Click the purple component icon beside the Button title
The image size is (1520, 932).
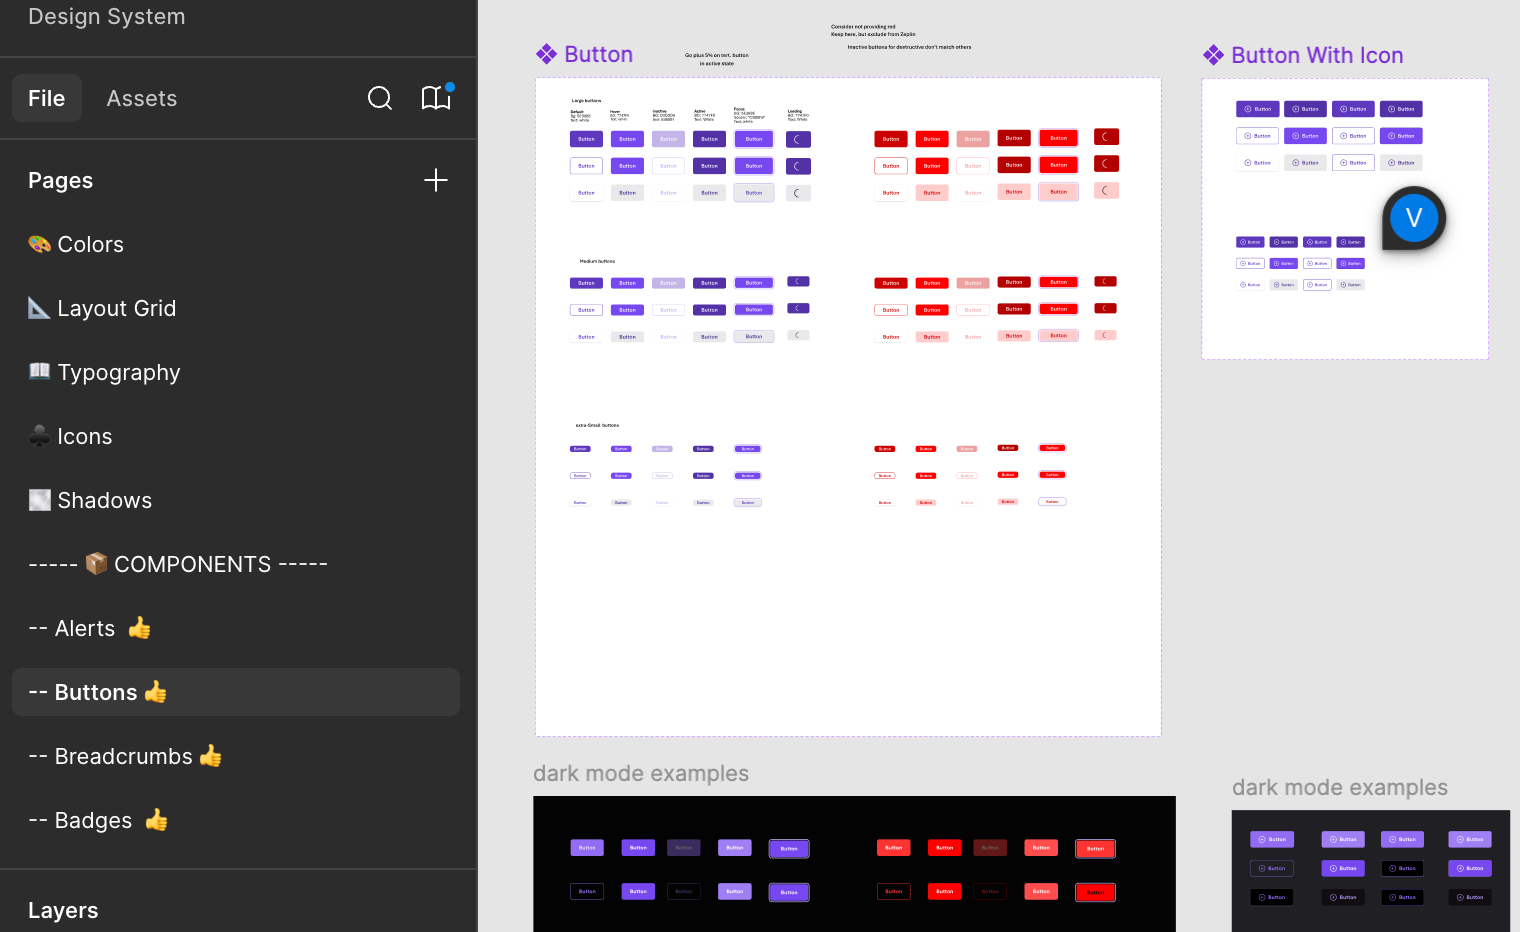point(546,54)
